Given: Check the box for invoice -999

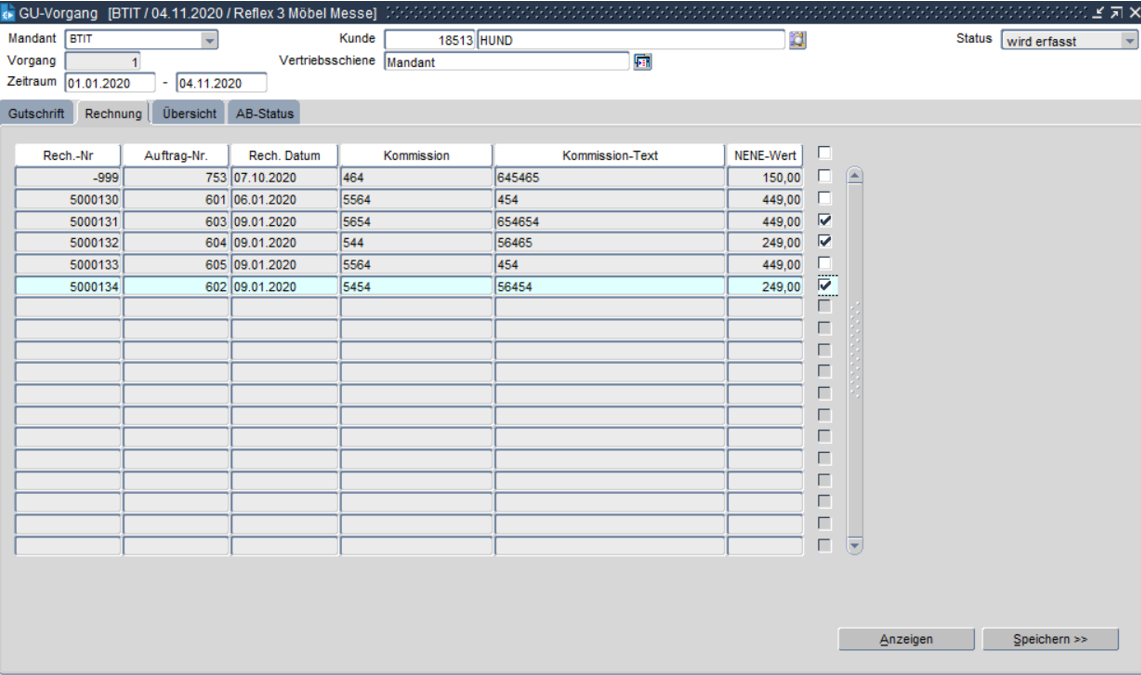Looking at the screenshot, I should pyautogui.click(x=824, y=176).
